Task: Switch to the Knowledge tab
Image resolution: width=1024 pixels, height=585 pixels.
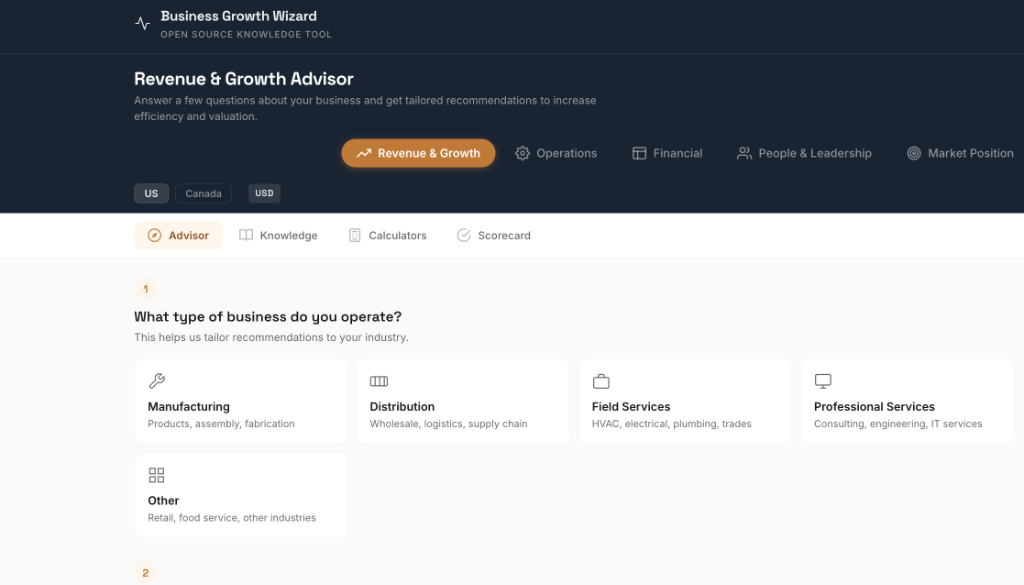Action: click(279, 235)
